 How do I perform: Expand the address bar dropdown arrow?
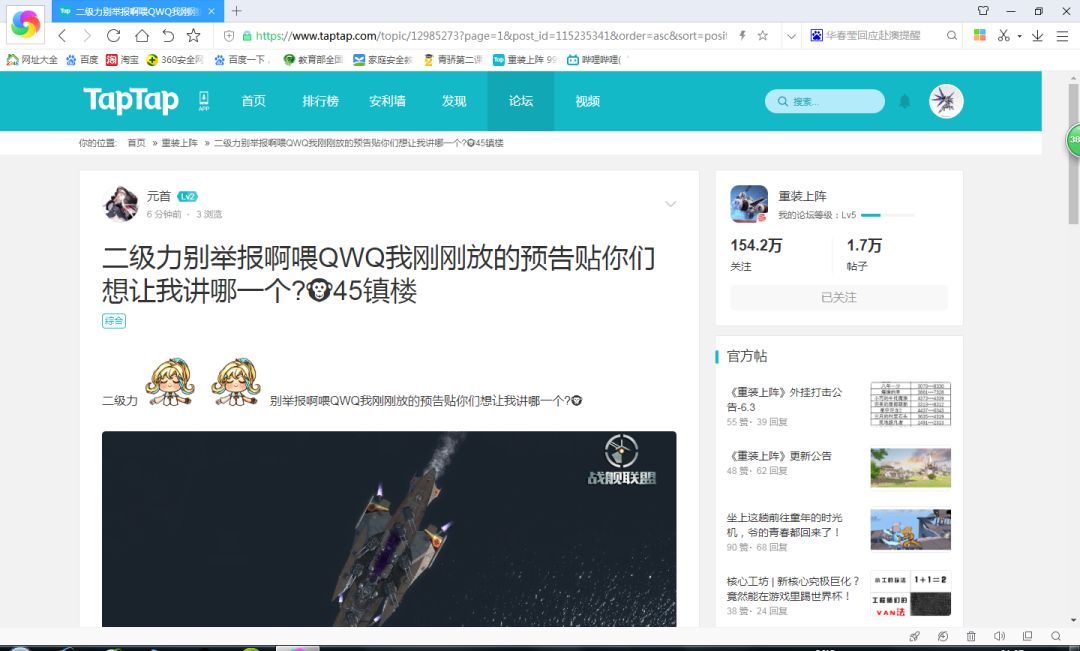[x=791, y=36]
